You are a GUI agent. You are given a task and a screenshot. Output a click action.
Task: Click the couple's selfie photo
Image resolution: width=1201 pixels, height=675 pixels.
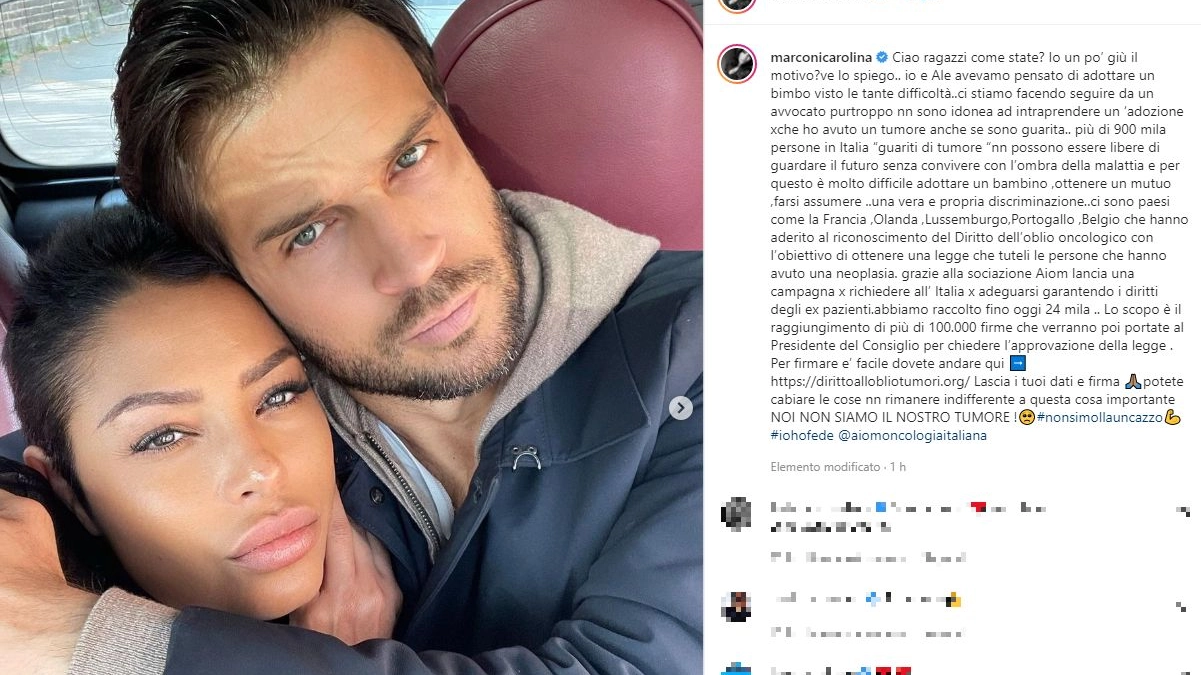coord(351,337)
